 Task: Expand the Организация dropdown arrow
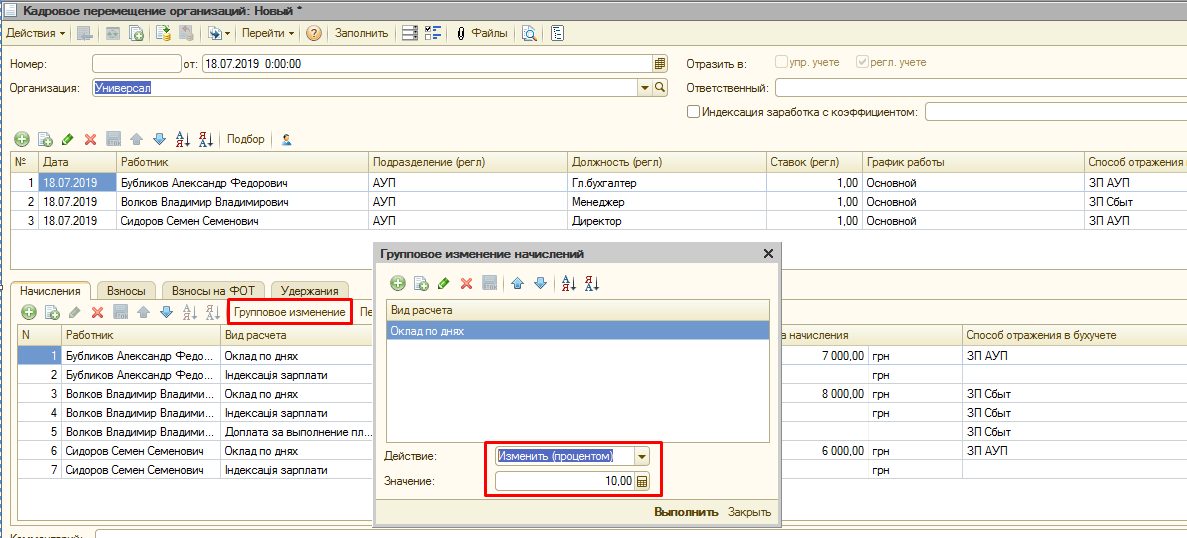[646, 88]
